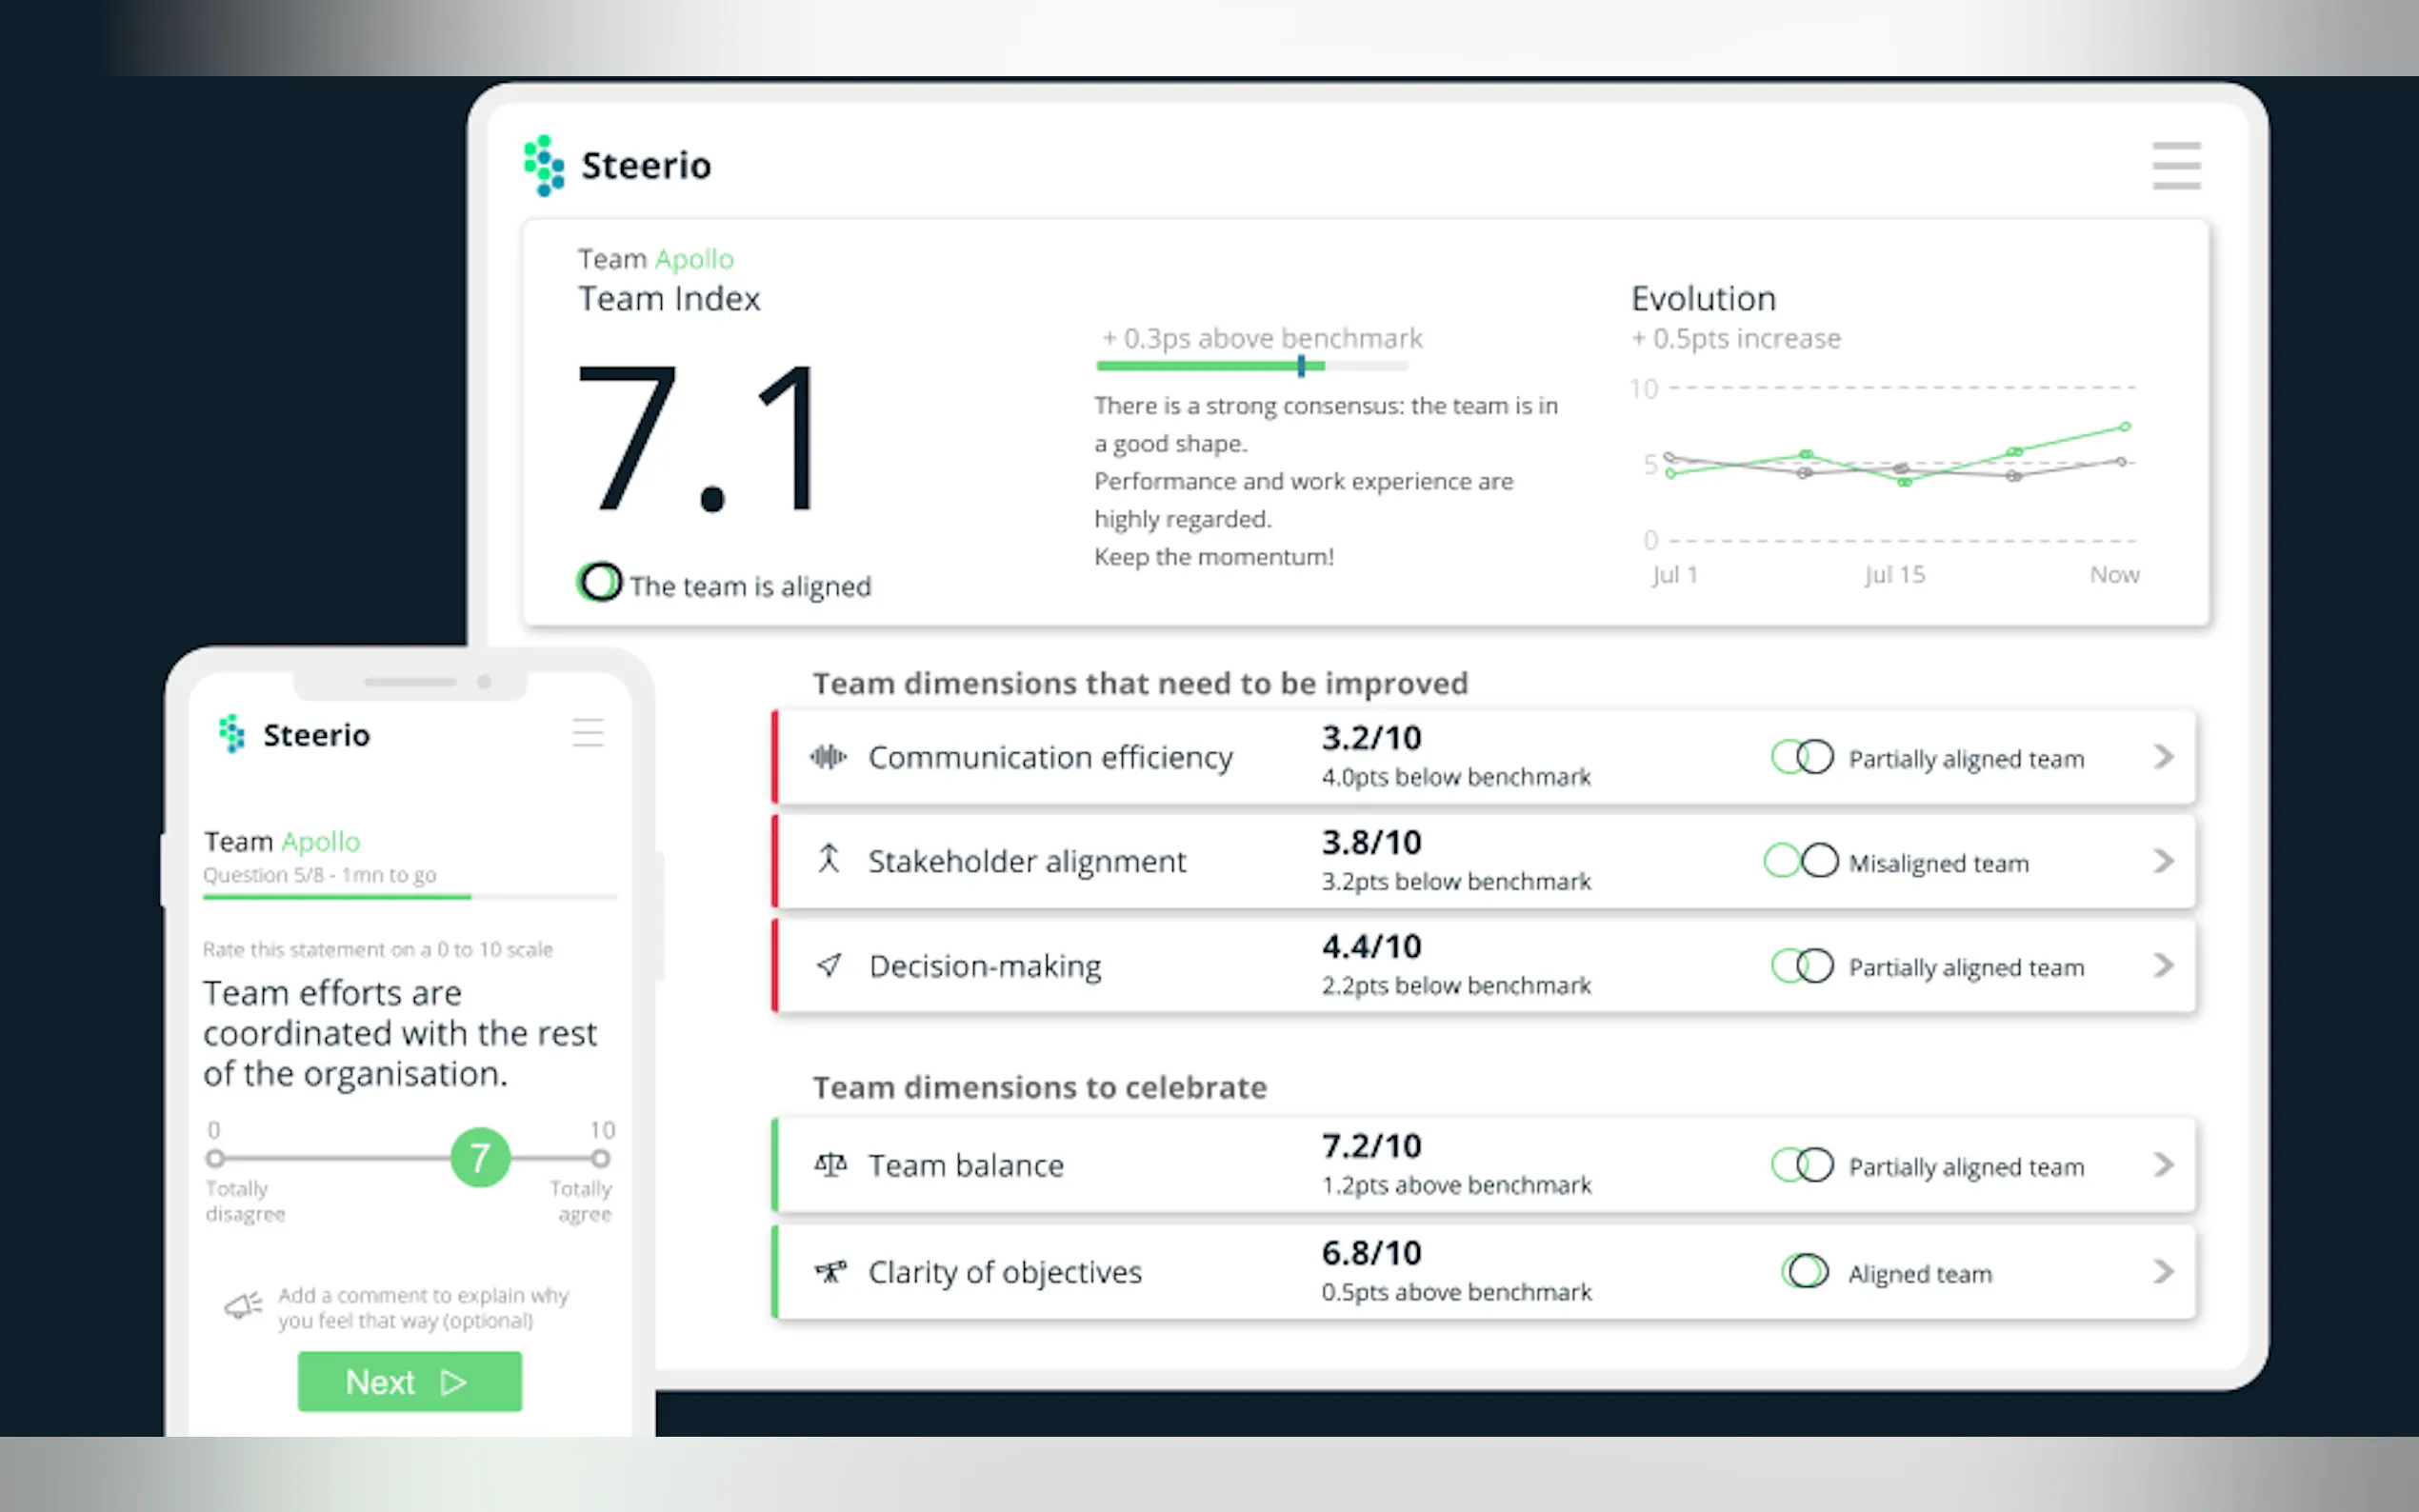Click the Team Apollo link on dashboard
The height and width of the screenshot is (1512, 2419).
point(694,260)
